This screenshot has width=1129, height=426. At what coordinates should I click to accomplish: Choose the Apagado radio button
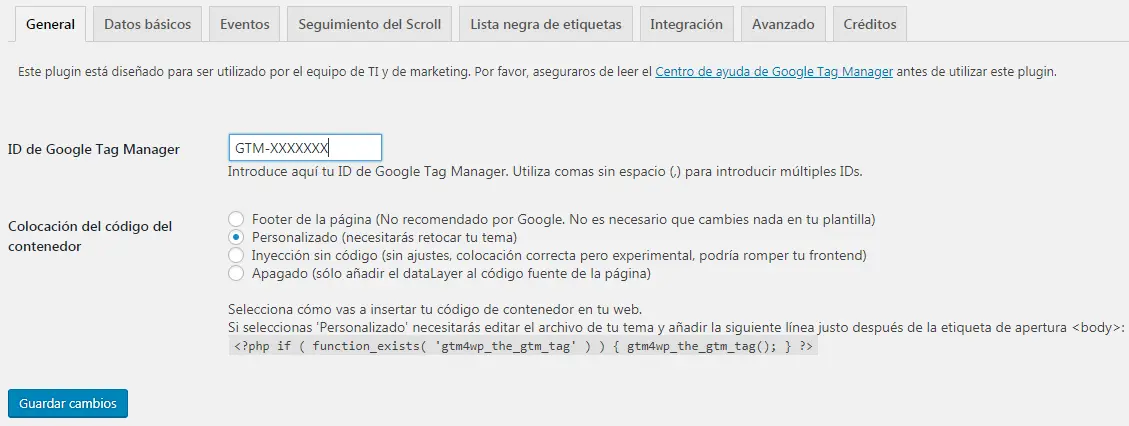tap(236, 273)
